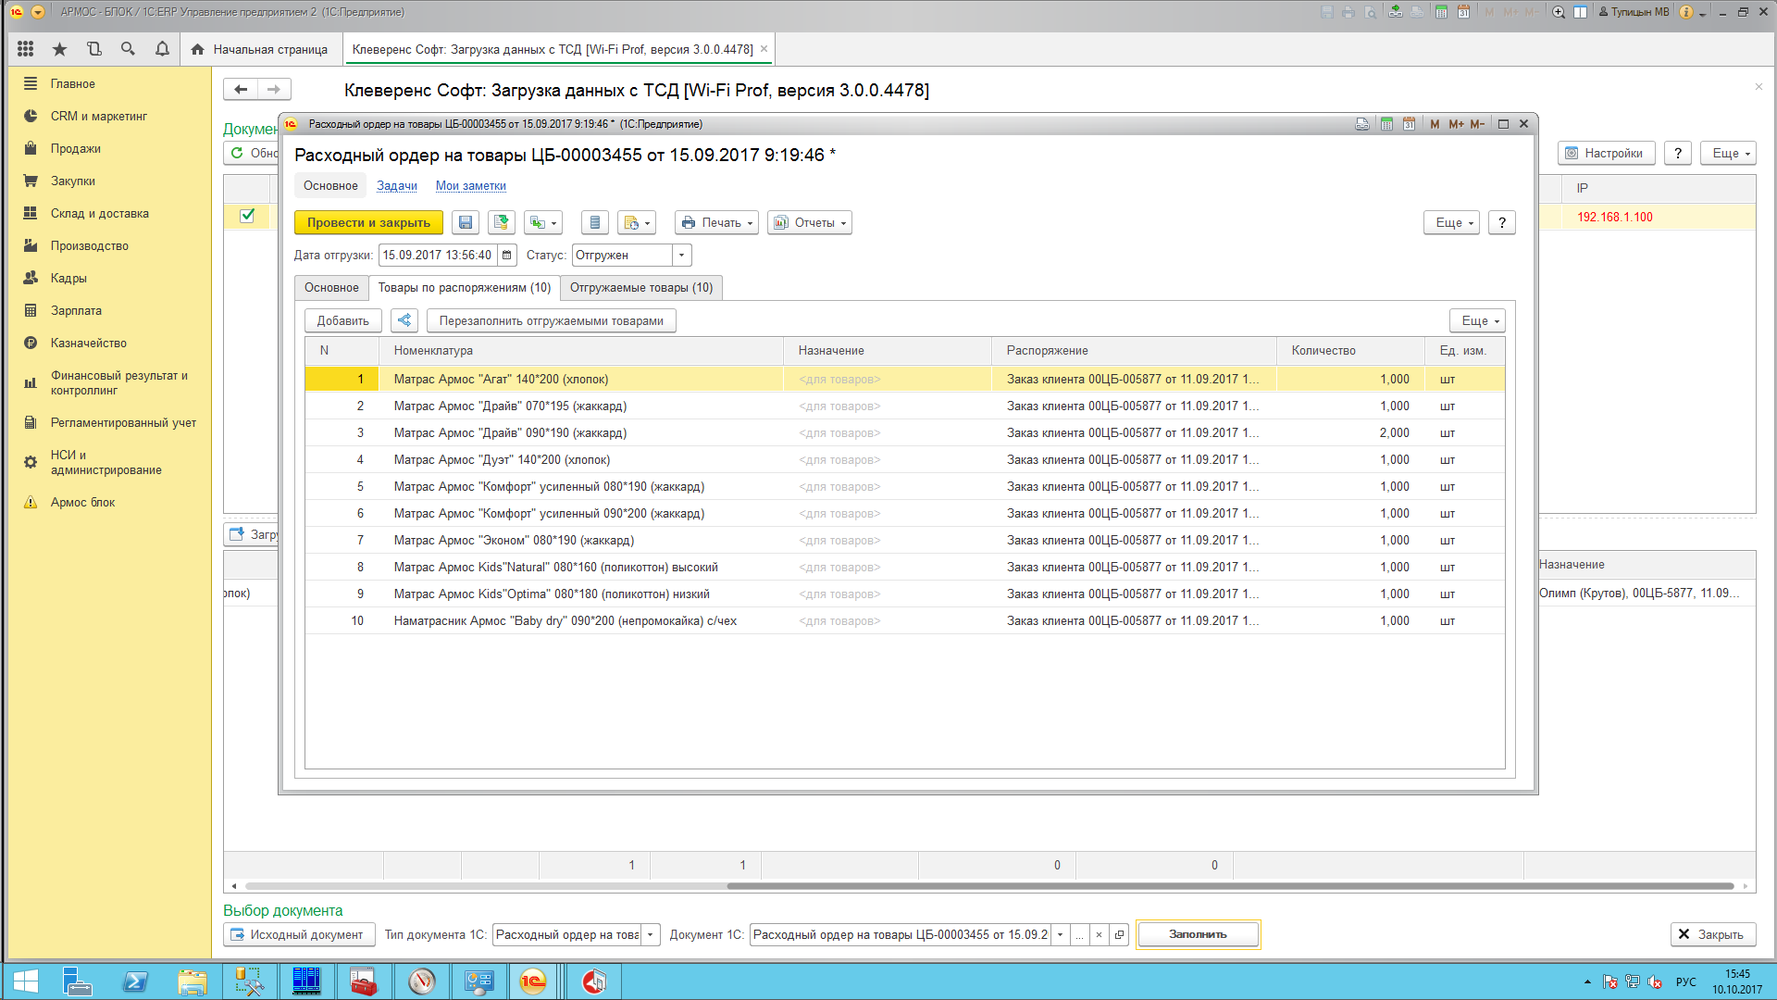Image resolution: width=1777 pixels, height=1000 pixels.
Task: Open the History icon in top panel
Action: [x=94, y=49]
